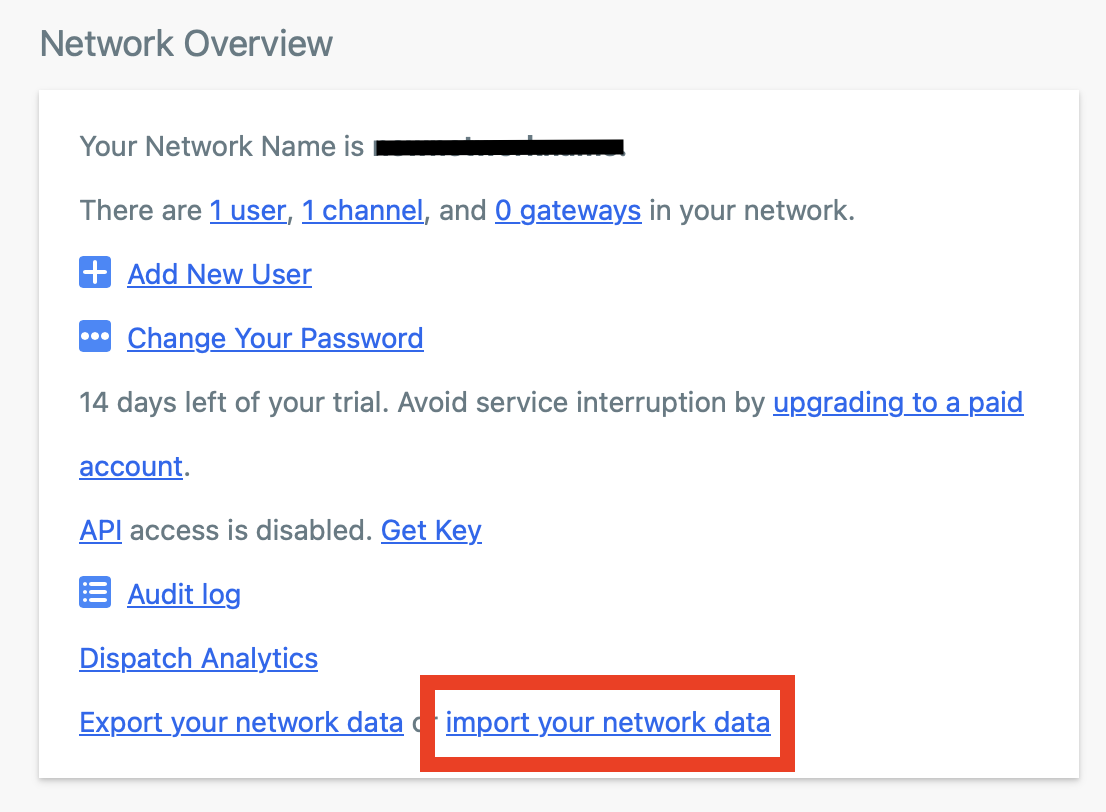The image size is (1106, 812).
Task: Click the three-dots password icon
Action: click(95, 338)
